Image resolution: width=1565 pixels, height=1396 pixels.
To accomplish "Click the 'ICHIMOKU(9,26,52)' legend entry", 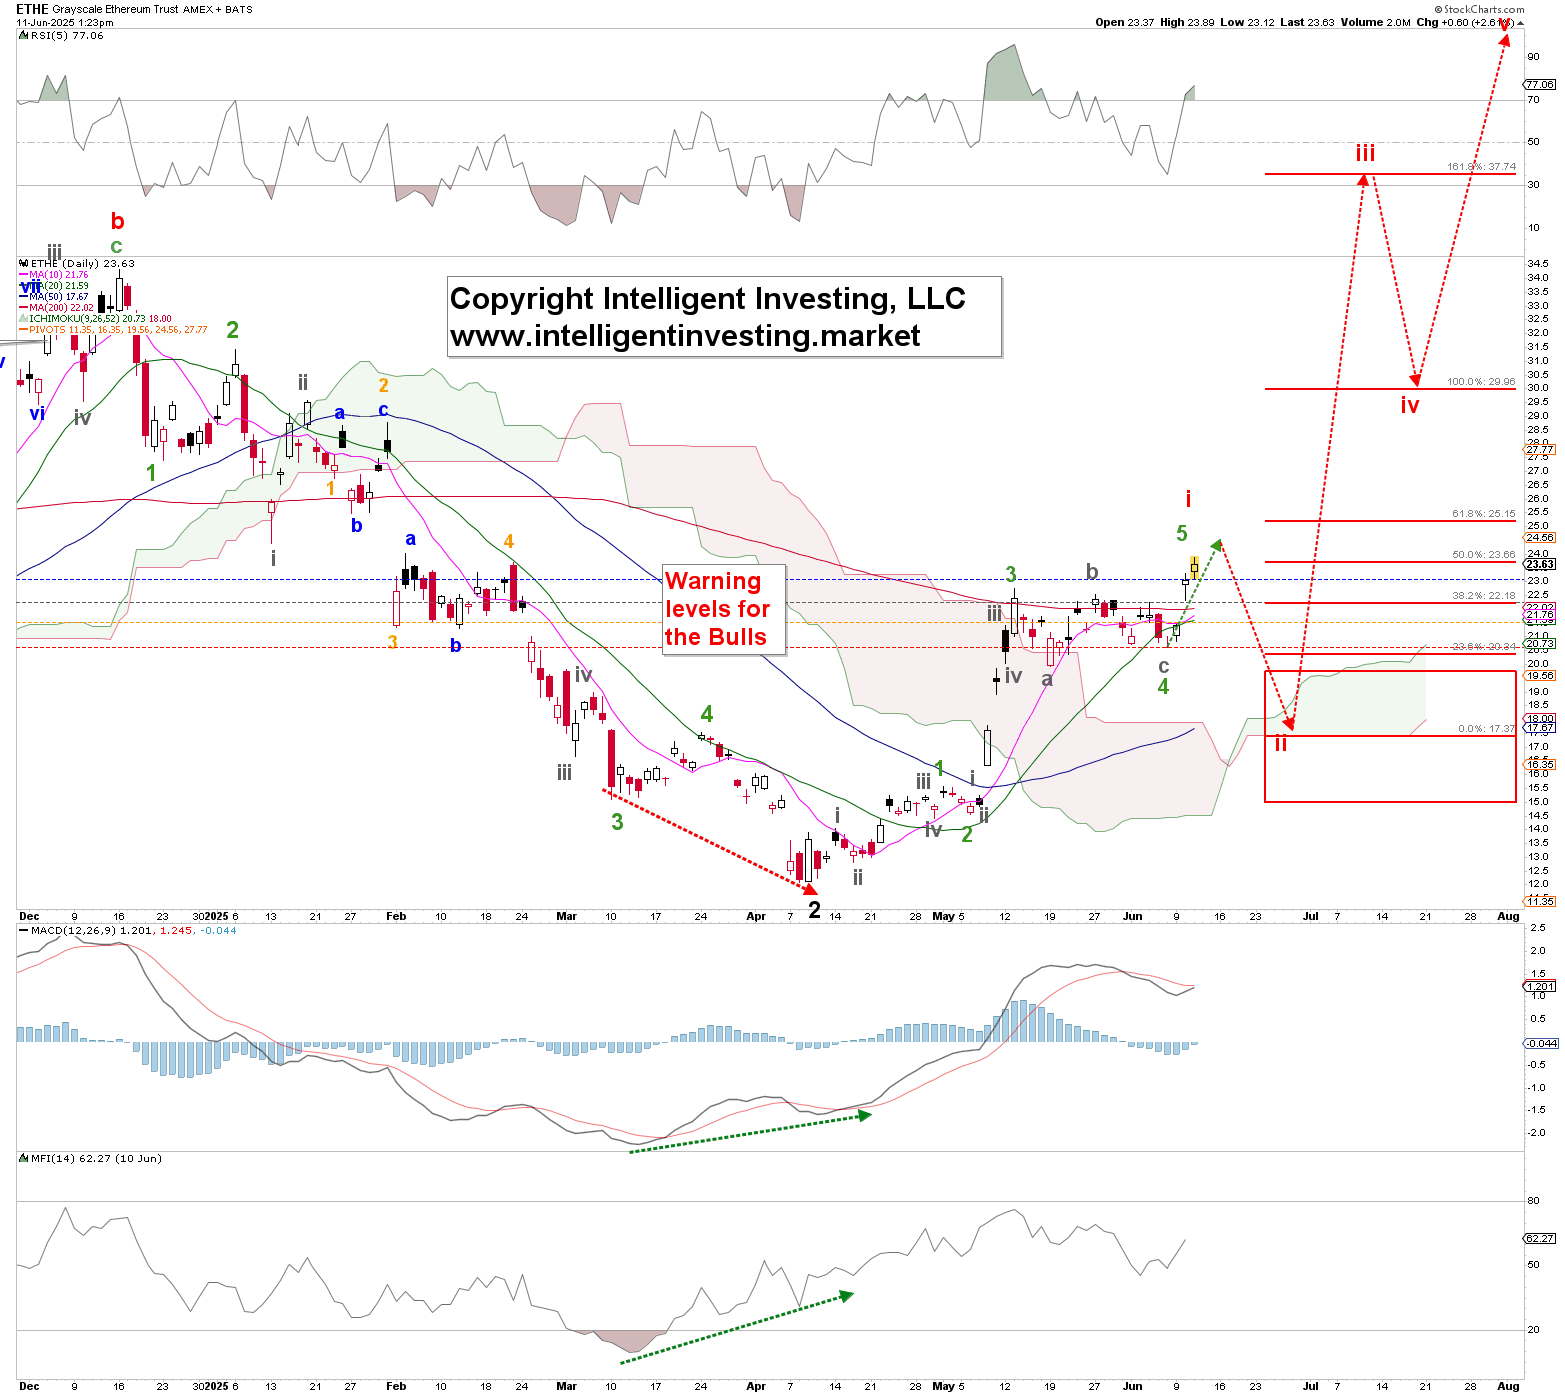I will click(x=101, y=319).
